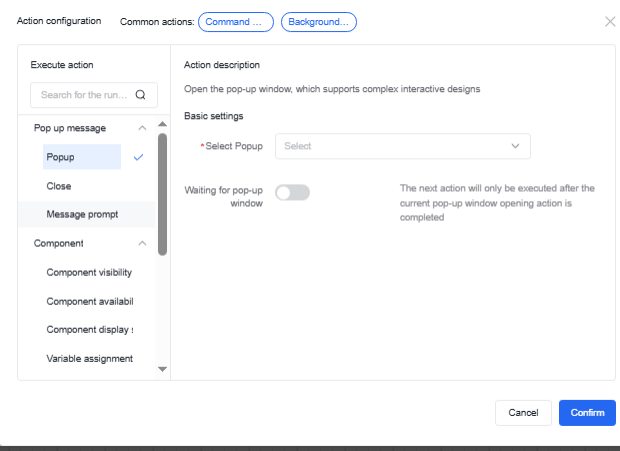Choose the Message prompt action

(82, 215)
